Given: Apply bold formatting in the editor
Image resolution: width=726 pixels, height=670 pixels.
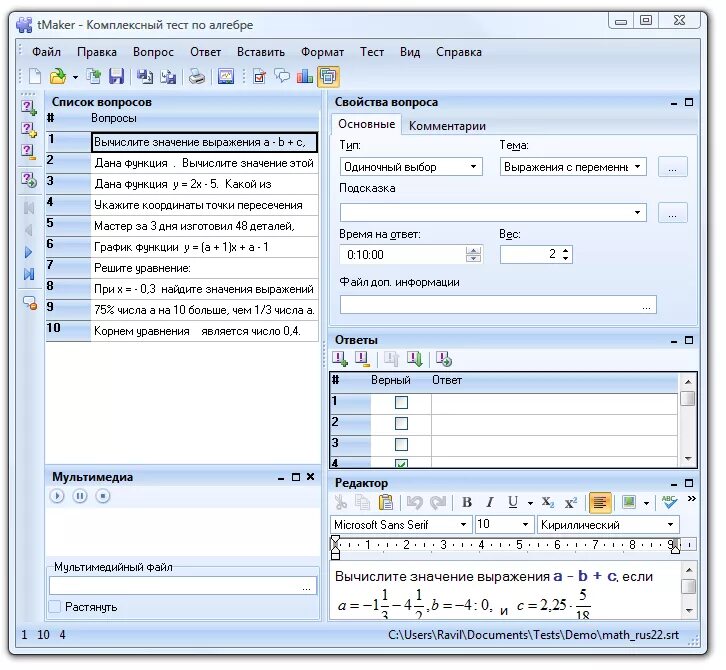Looking at the screenshot, I should (x=467, y=502).
